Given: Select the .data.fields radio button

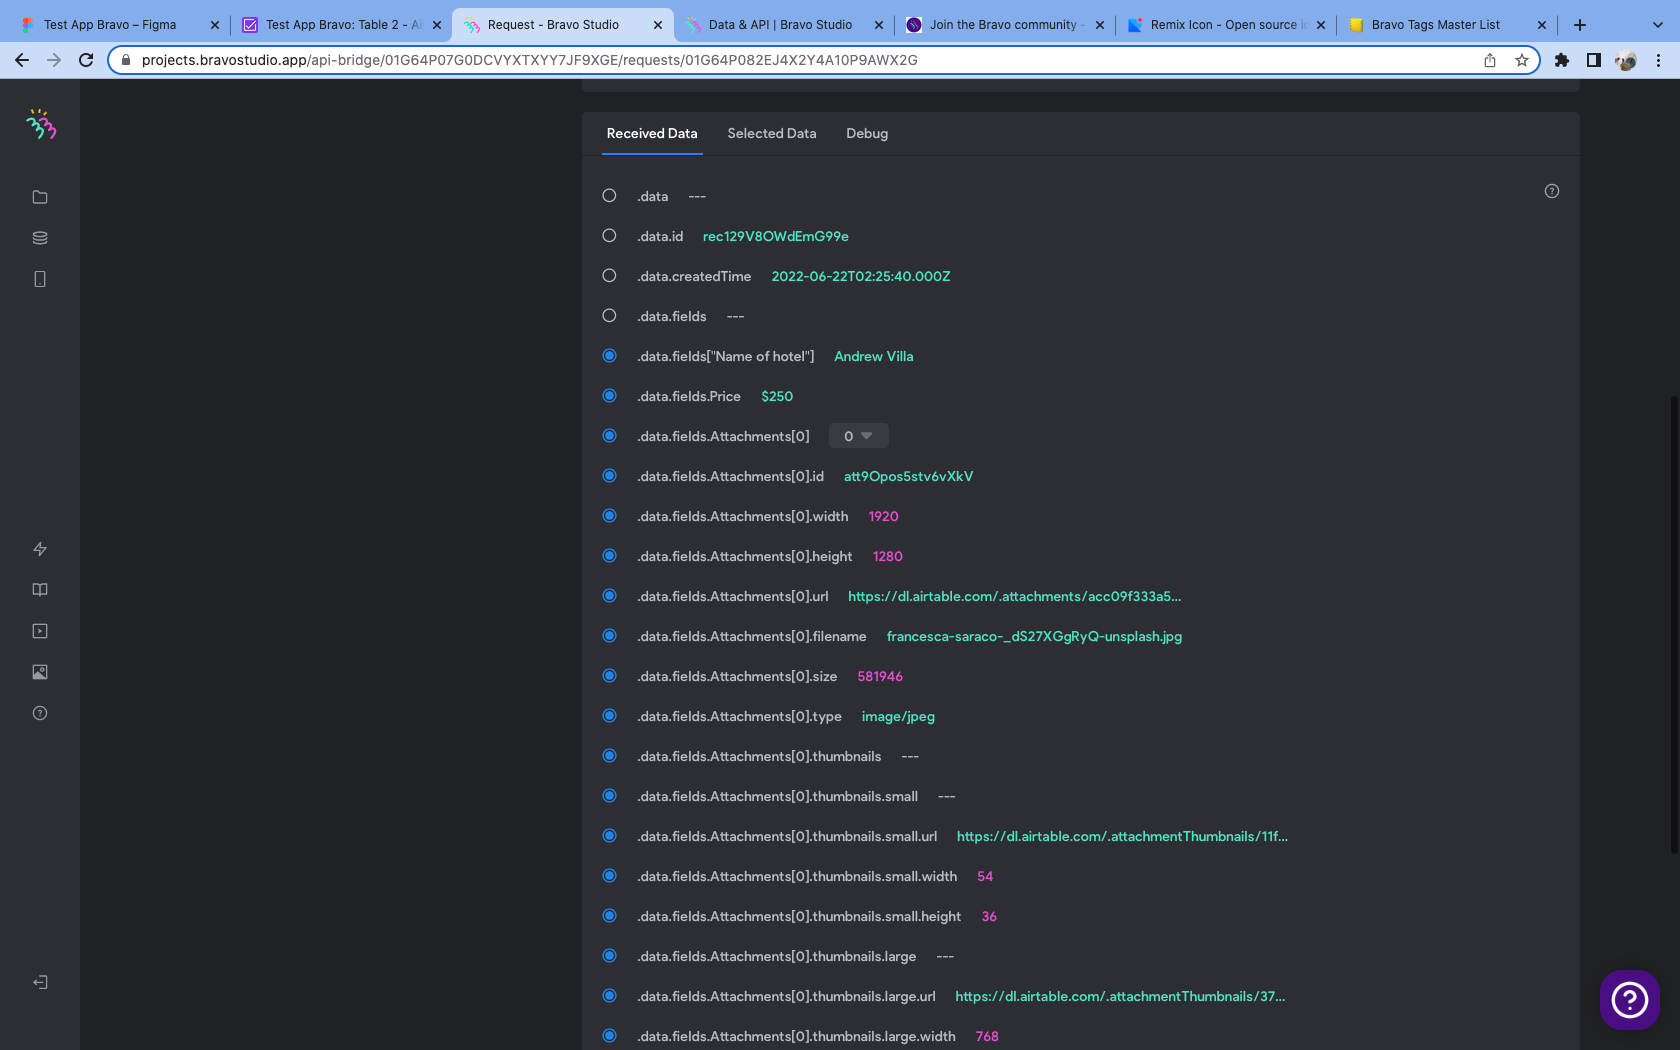Looking at the screenshot, I should coord(609,316).
